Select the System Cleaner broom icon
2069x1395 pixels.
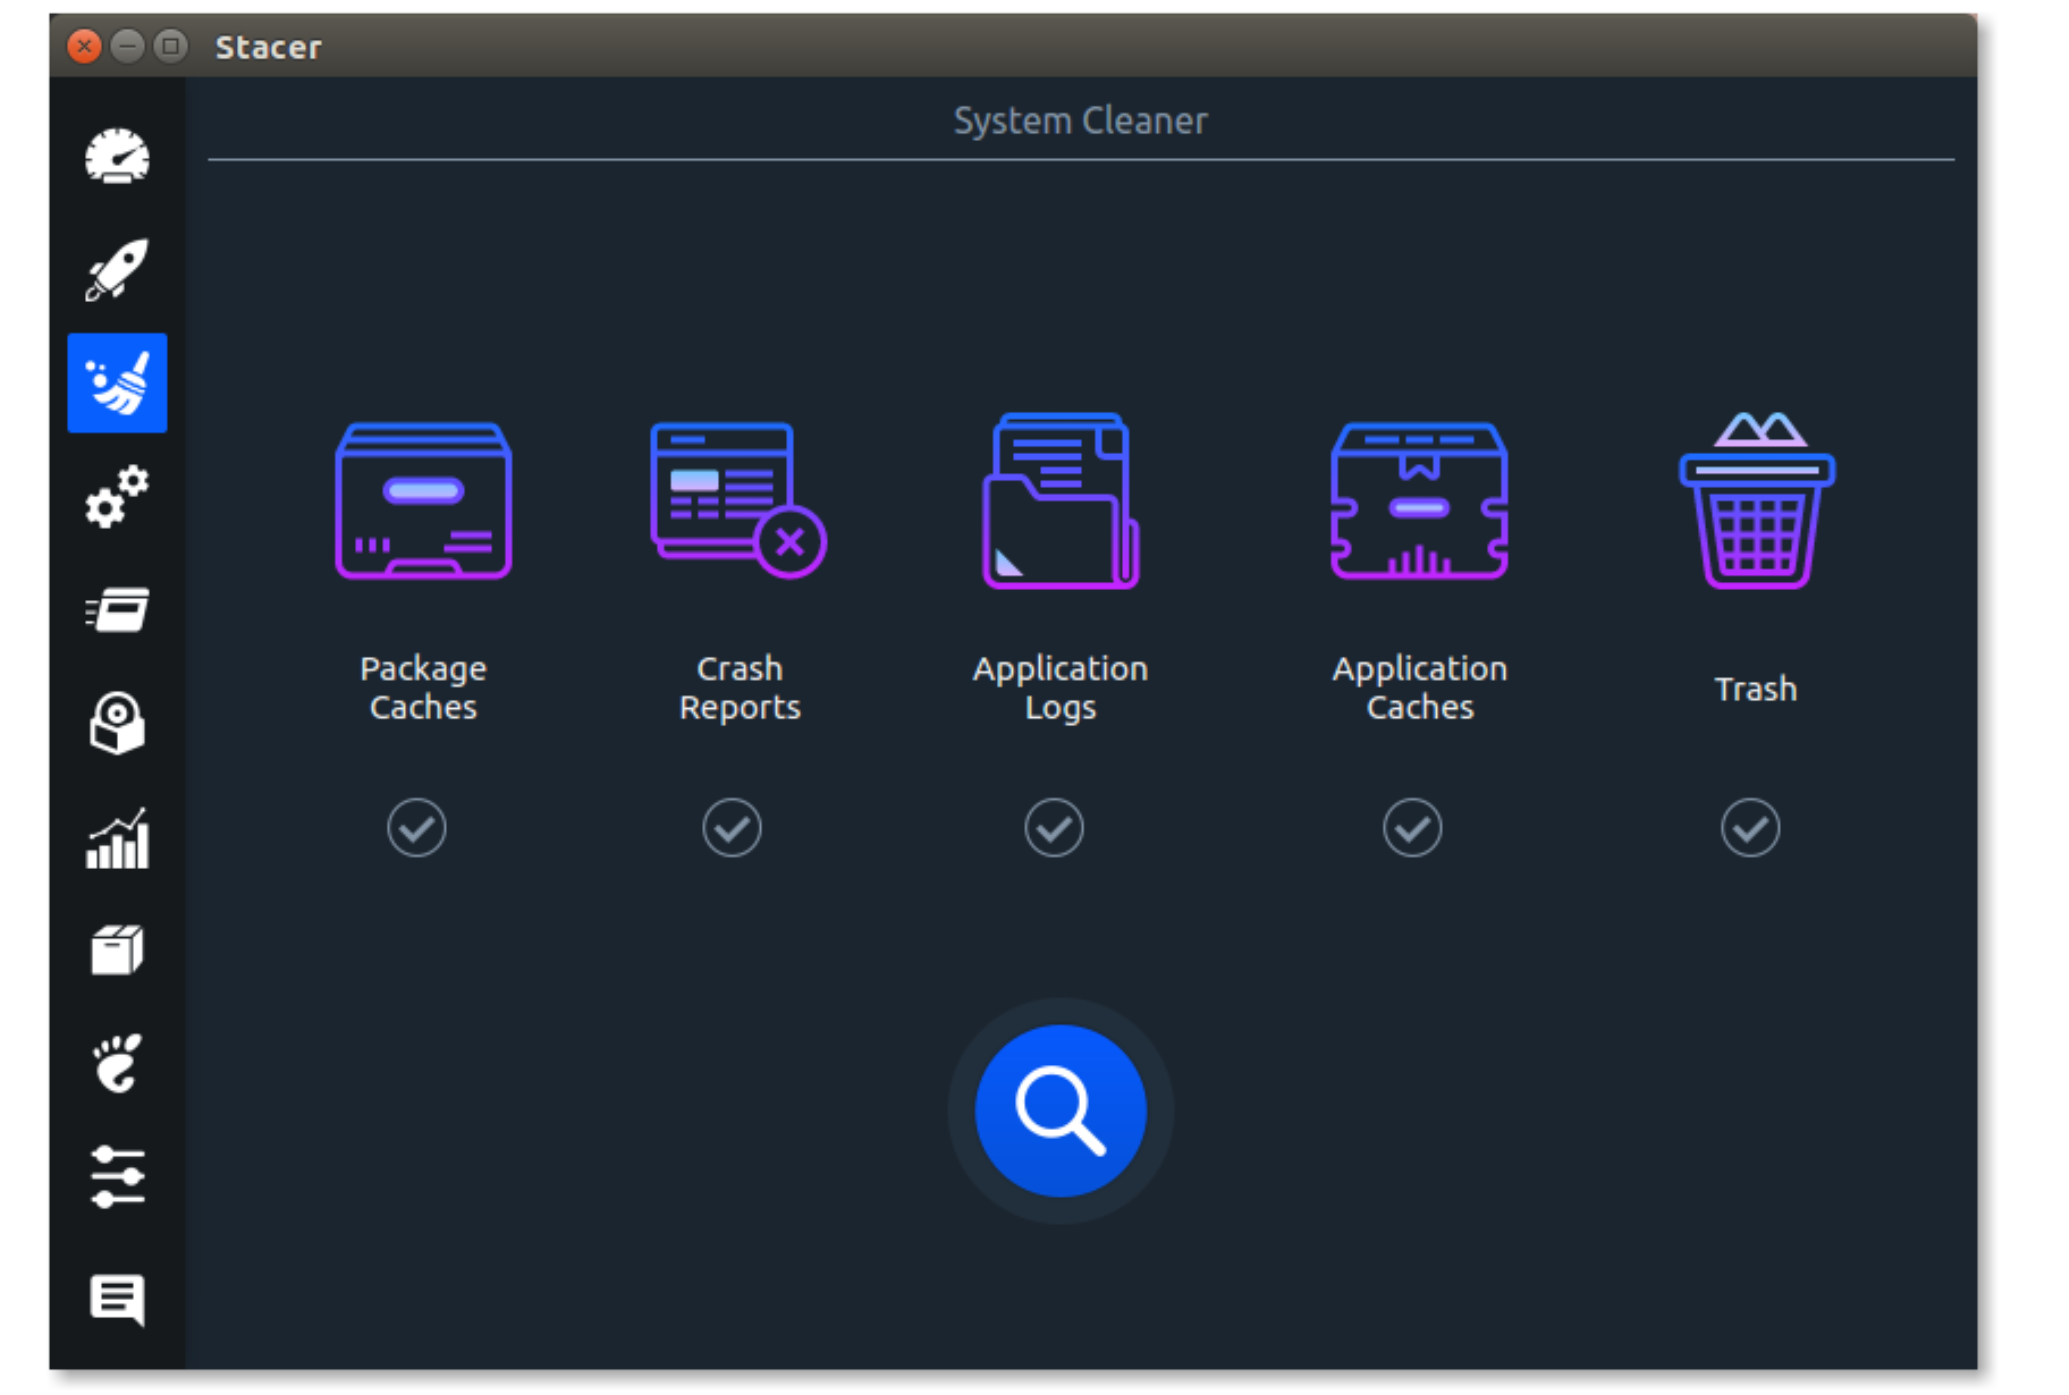pos(117,383)
